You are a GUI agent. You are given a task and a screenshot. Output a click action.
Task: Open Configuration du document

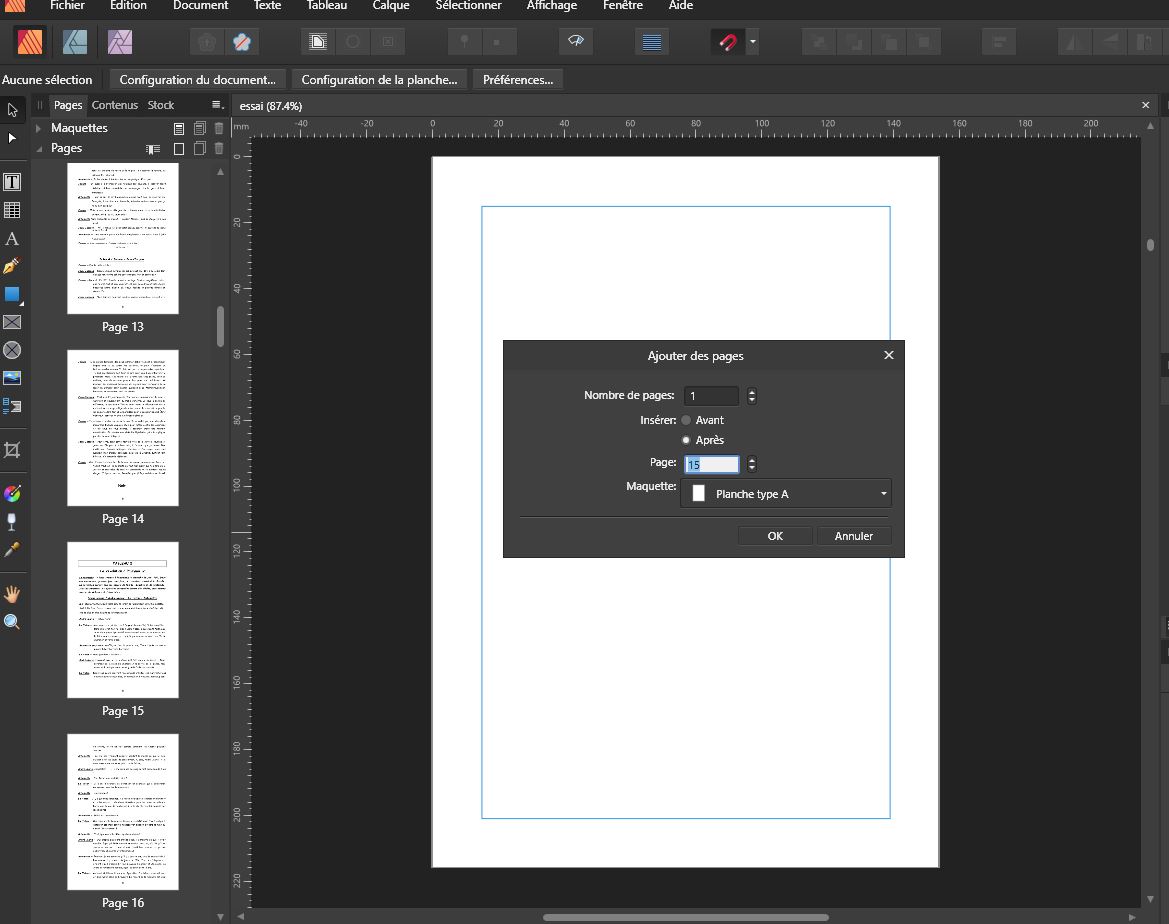click(198, 80)
